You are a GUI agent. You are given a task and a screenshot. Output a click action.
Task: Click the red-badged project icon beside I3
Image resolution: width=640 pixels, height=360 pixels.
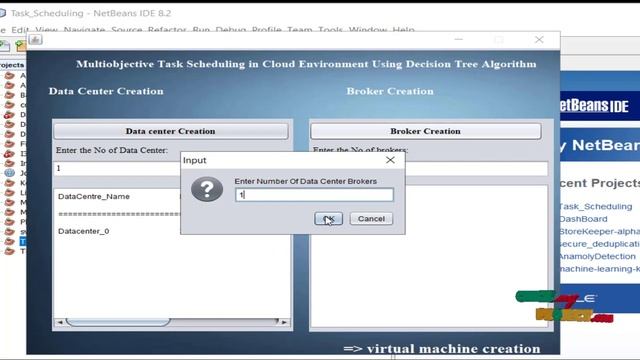click(9, 154)
